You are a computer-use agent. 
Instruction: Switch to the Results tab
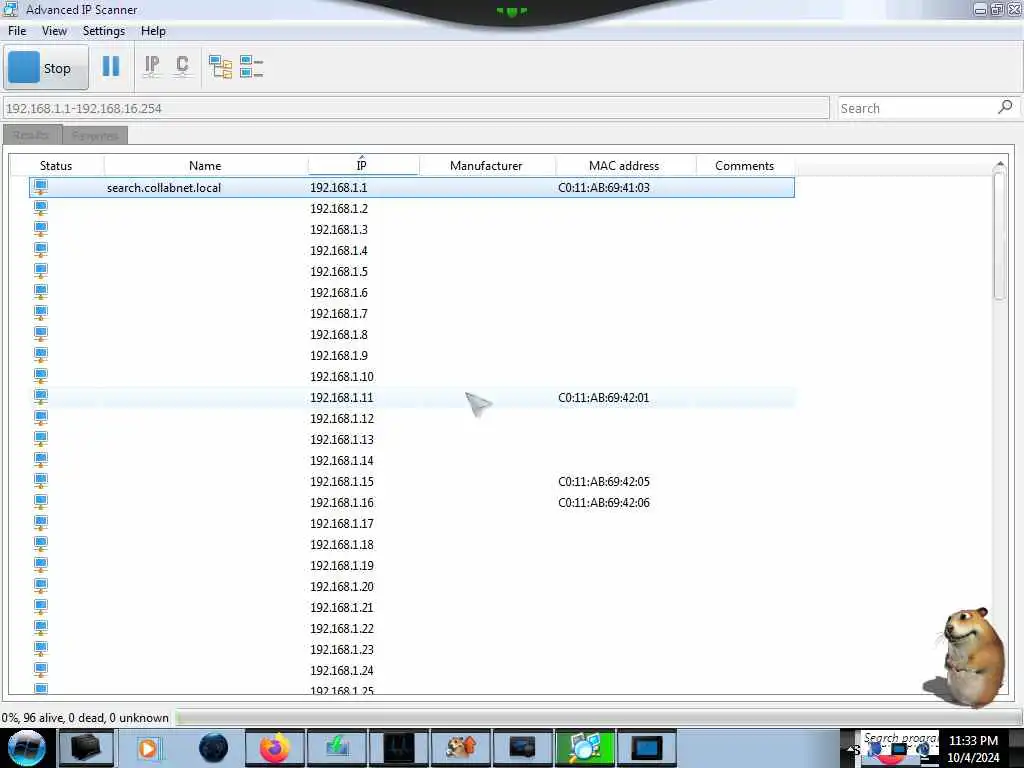pos(32,135)
